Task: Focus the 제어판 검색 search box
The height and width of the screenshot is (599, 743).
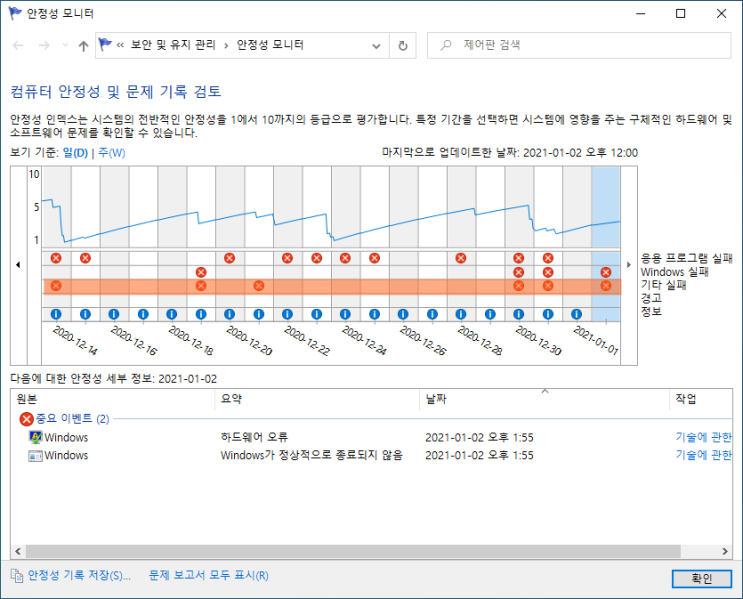Action: (x=579, y=45)
